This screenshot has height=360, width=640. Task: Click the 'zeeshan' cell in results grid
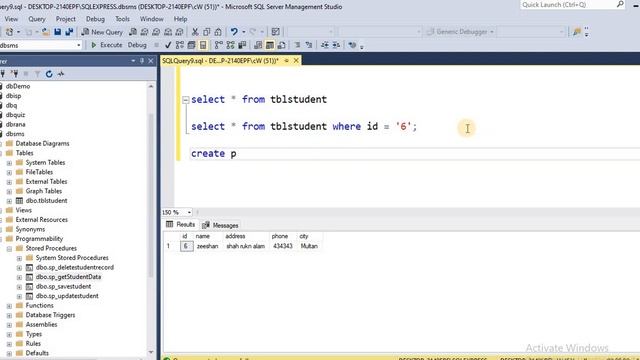pos(208,246)
